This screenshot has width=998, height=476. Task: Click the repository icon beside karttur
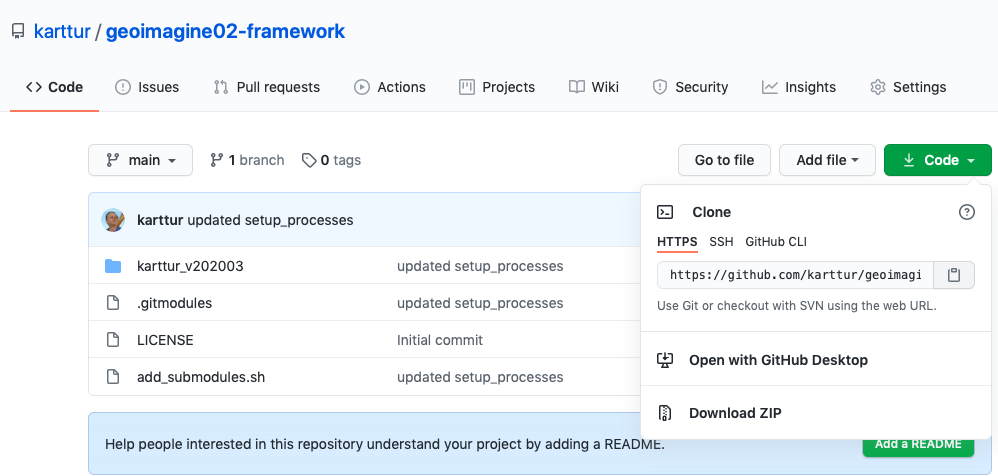tap(18, 31)
